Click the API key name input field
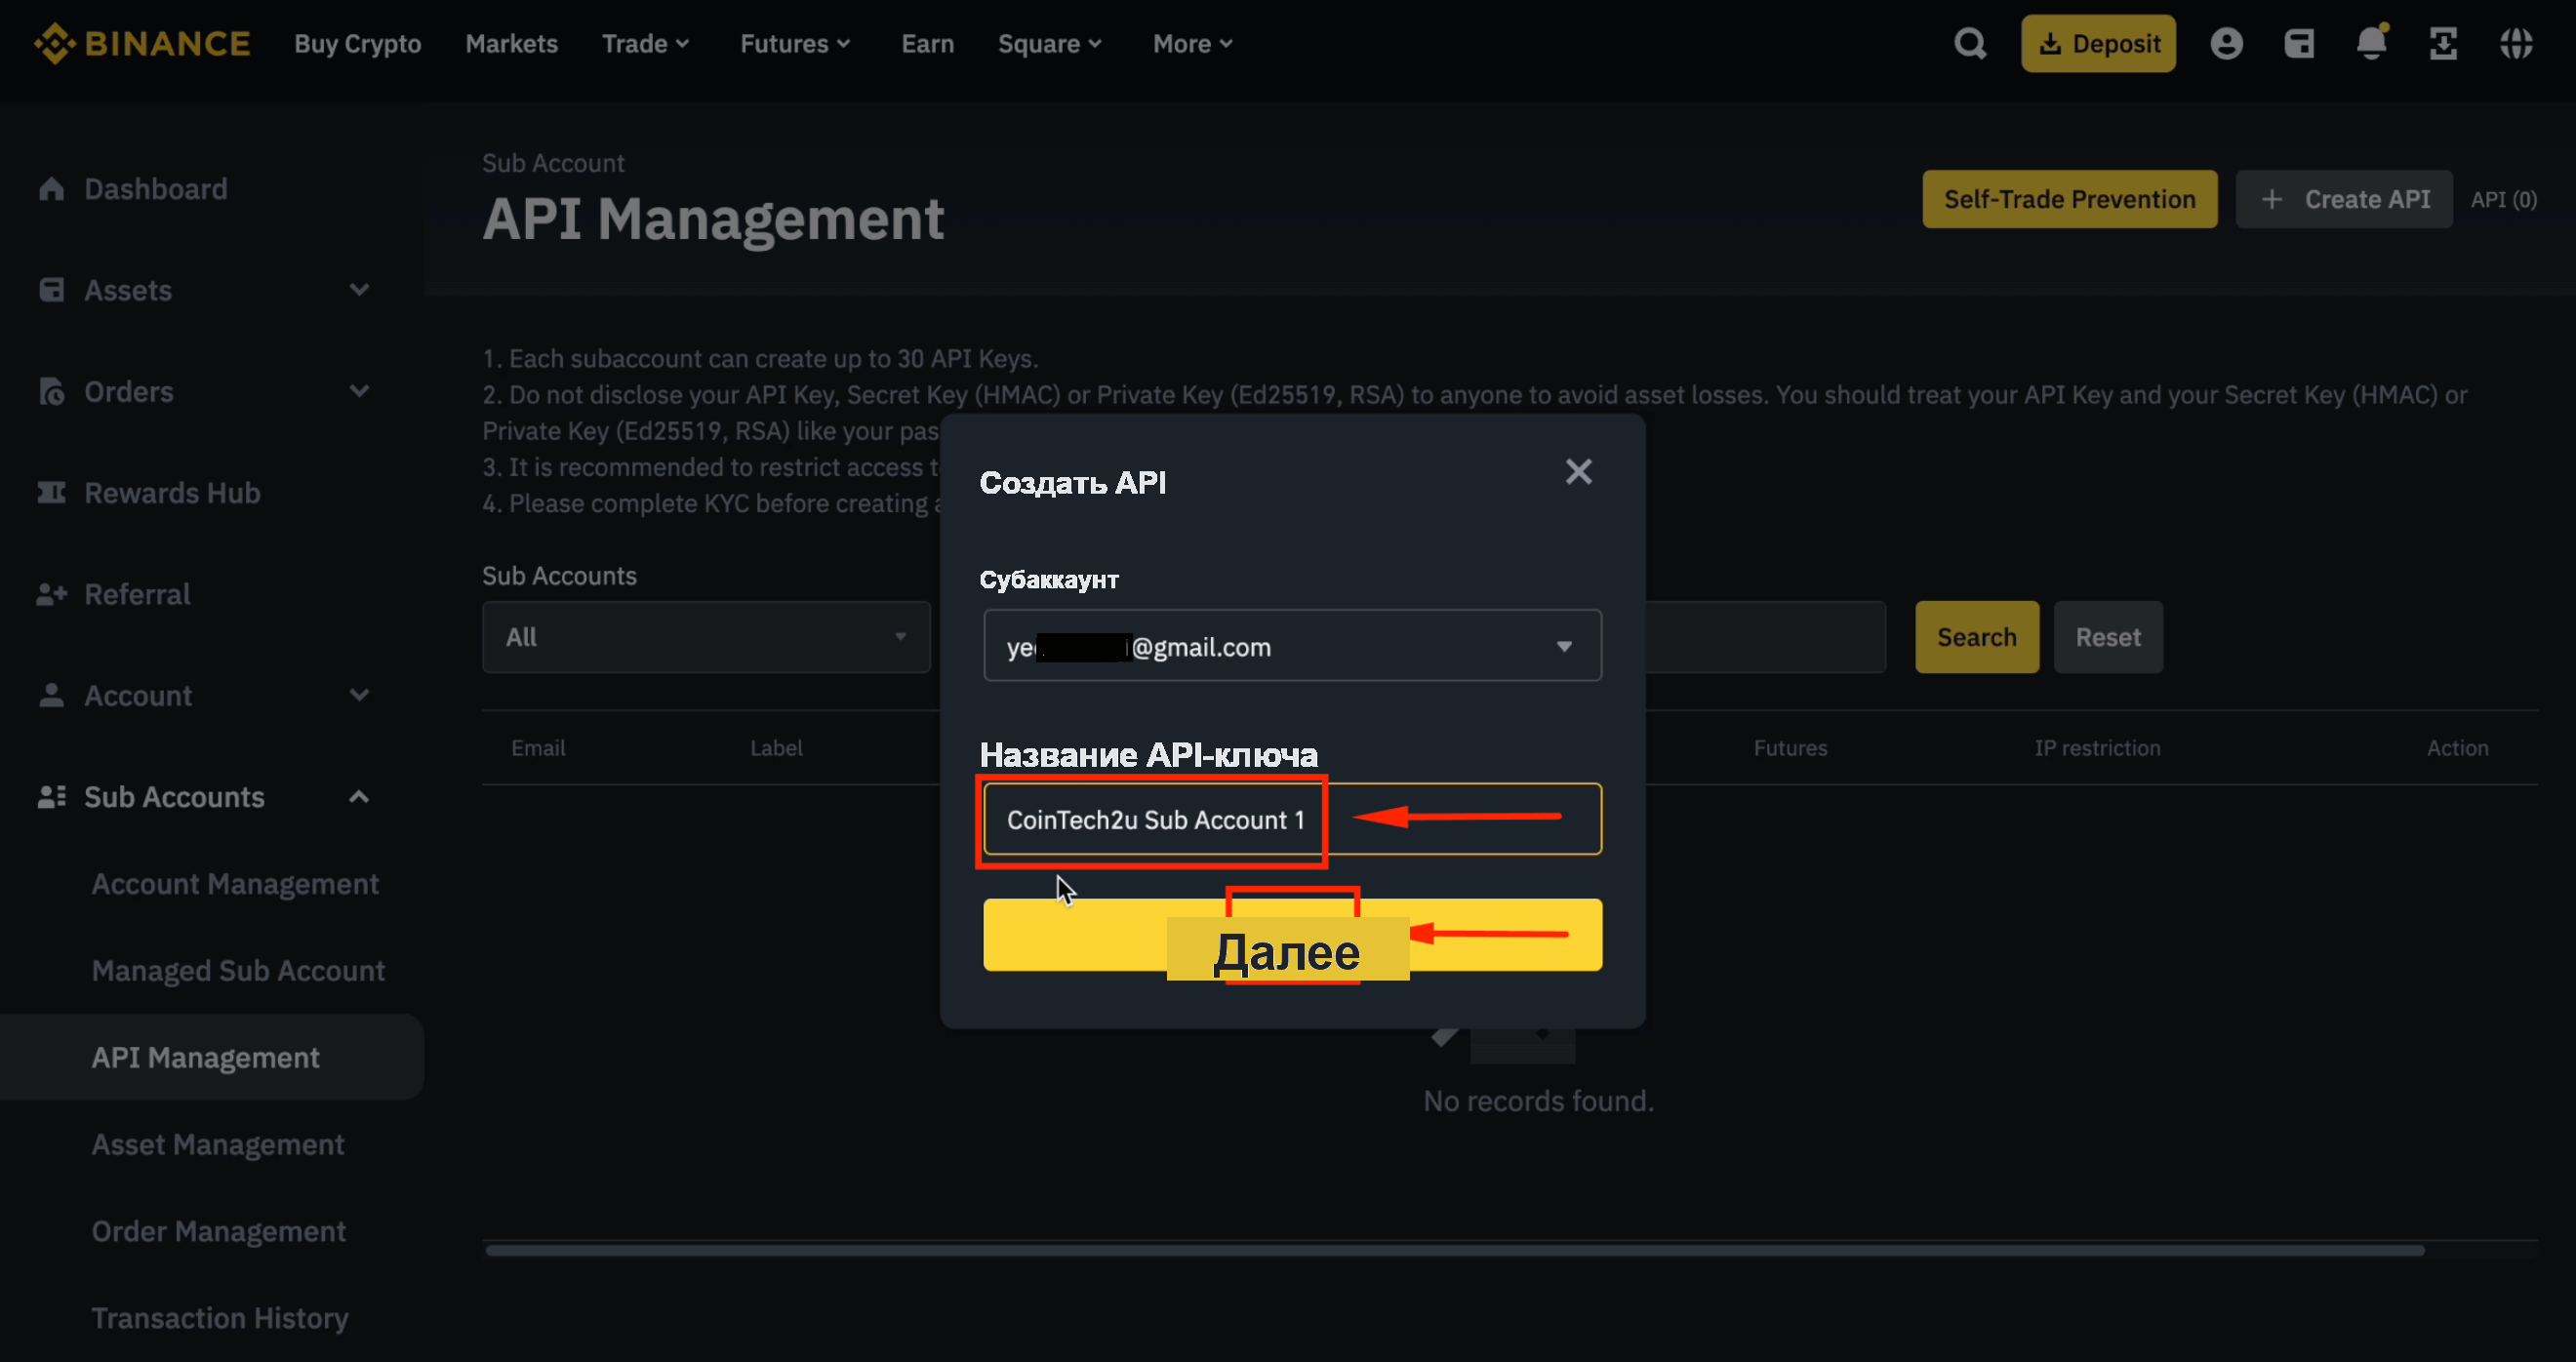2576x1362 pixels. point(1292,819)
